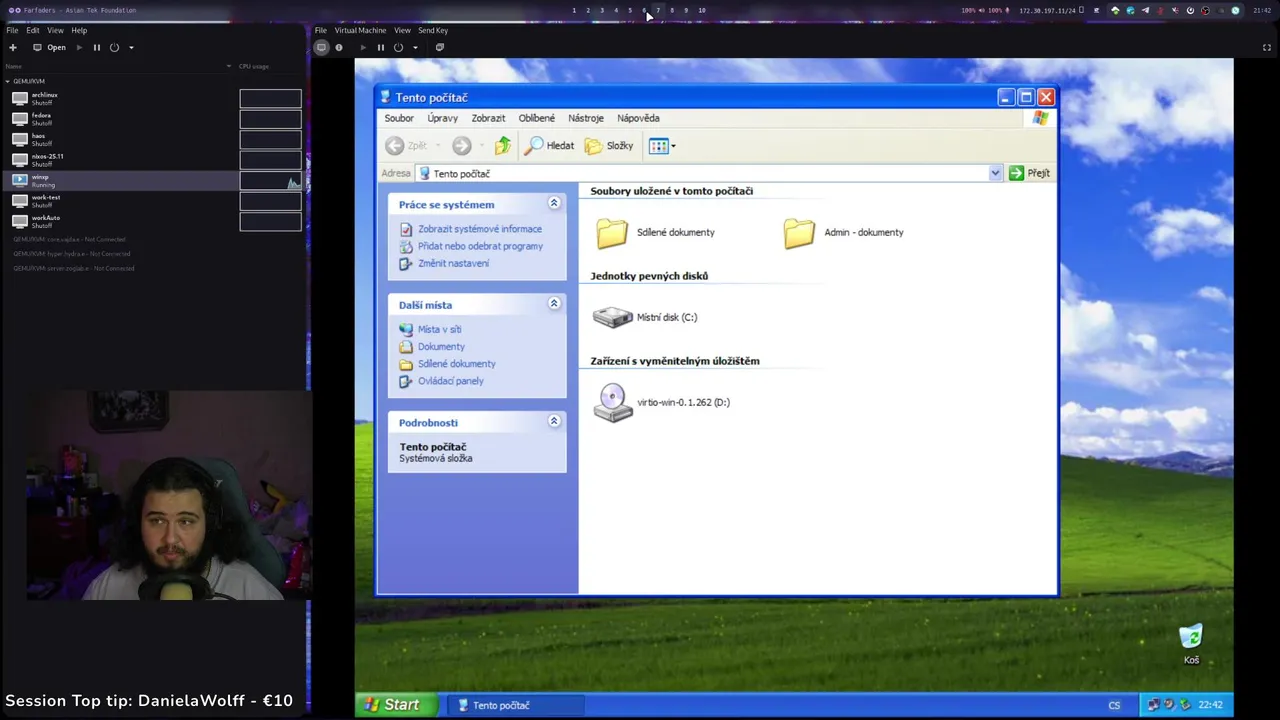Open File menu in virt-manager window
1280x720 pixels.
click(x=12, y=30)
